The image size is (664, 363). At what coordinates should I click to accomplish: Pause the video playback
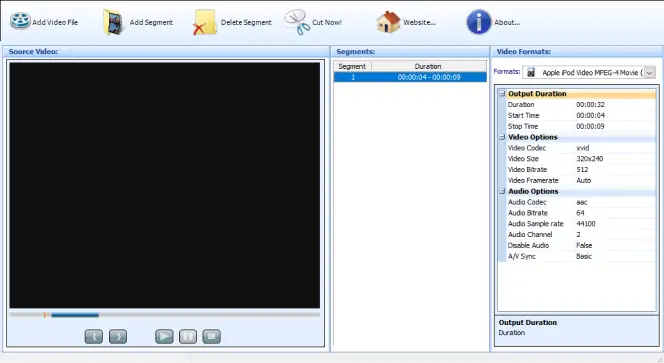click(188, 337)
